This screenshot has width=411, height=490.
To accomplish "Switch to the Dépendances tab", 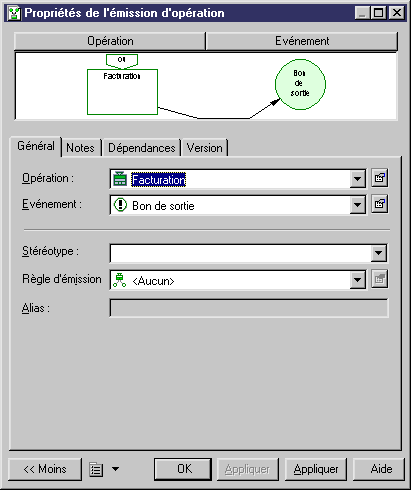I will click(142, 148).
